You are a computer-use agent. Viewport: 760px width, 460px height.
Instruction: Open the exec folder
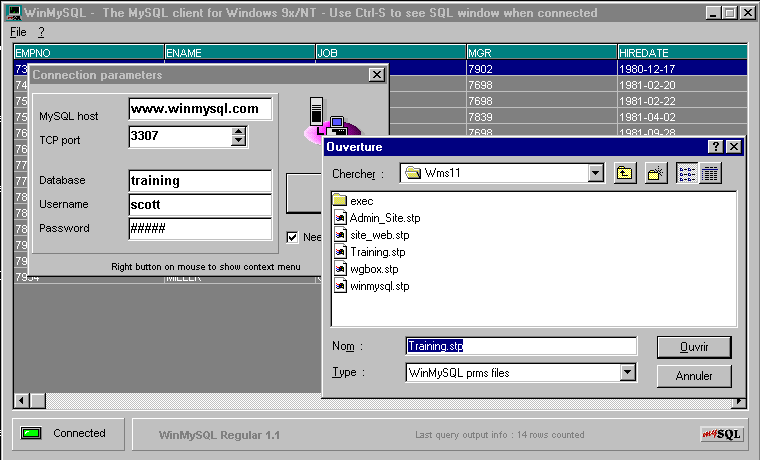[354, 201]
